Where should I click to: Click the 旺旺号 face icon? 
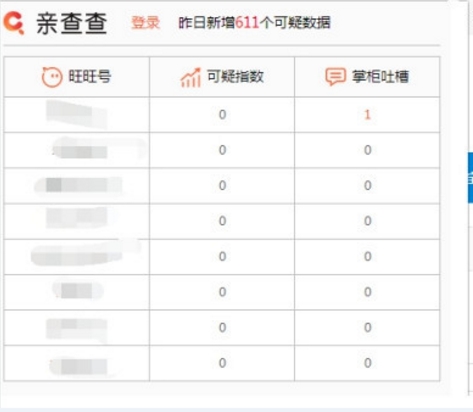(52, 77)
